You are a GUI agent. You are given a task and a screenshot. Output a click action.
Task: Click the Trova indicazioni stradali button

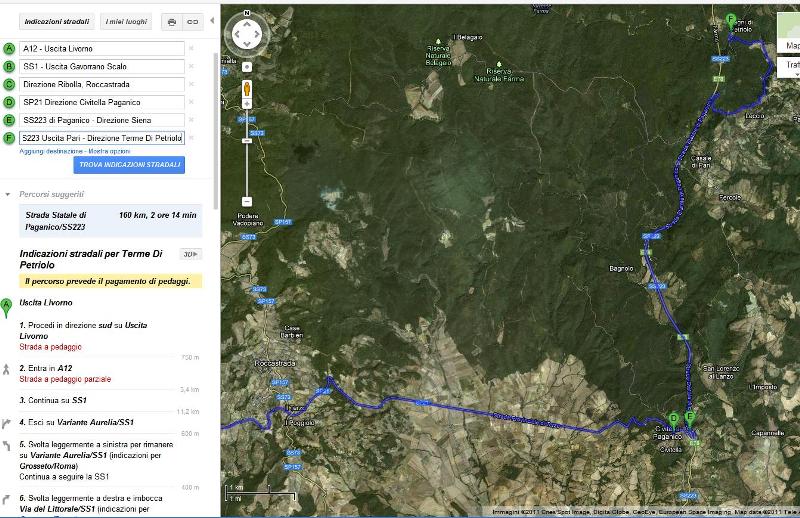(x=129, y=165)
